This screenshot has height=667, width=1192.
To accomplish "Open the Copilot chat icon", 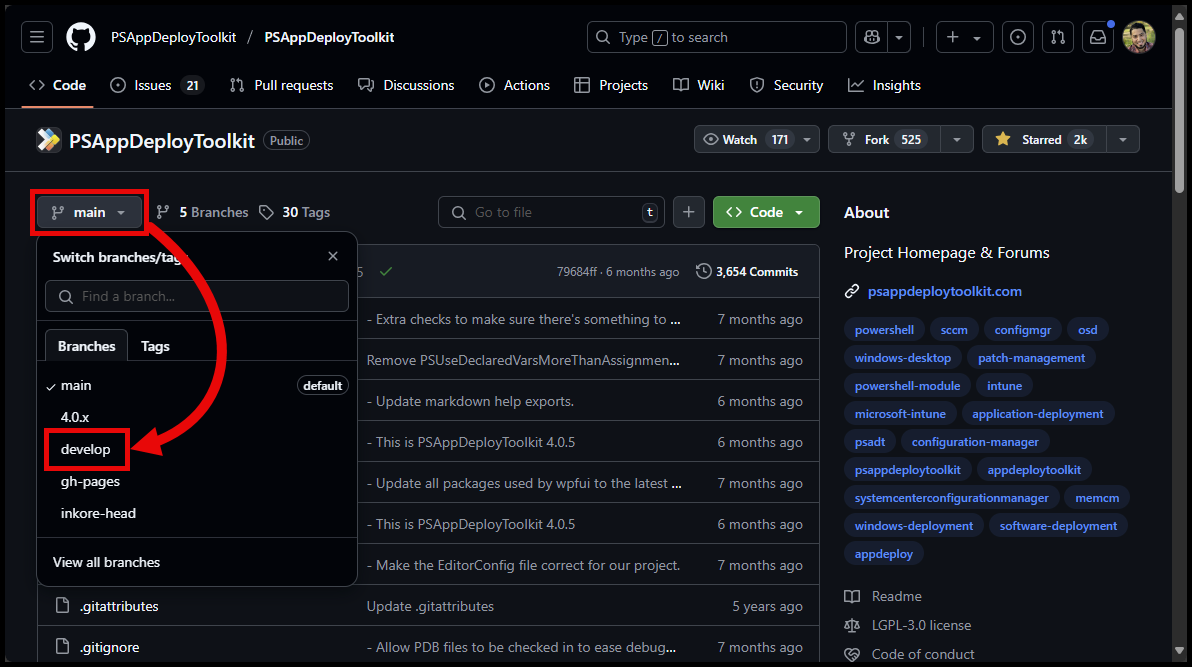I will click(x=872, y=37).
